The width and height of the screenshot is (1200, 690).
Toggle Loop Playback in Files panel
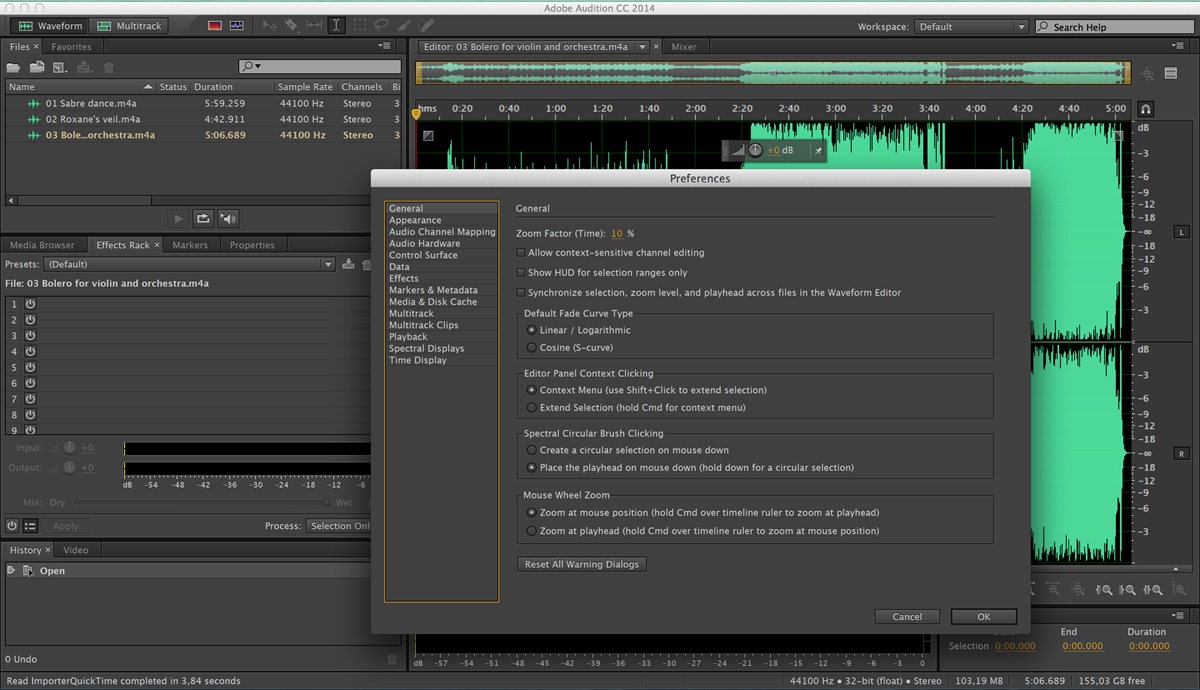pyautogui.click(x=203, y=218)
